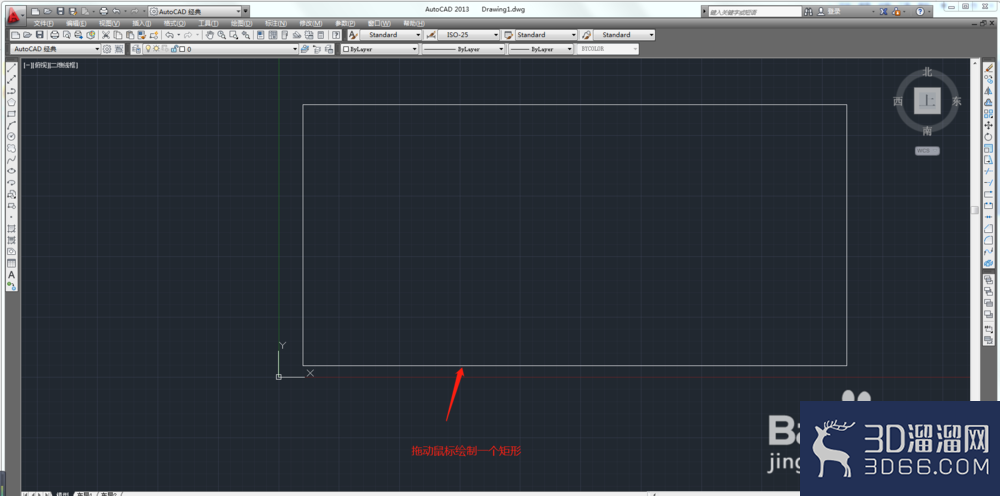This screenshot has height=496, width=1000.
Task: Click the 上 top face of ViewCube
Action: (927, 101)
